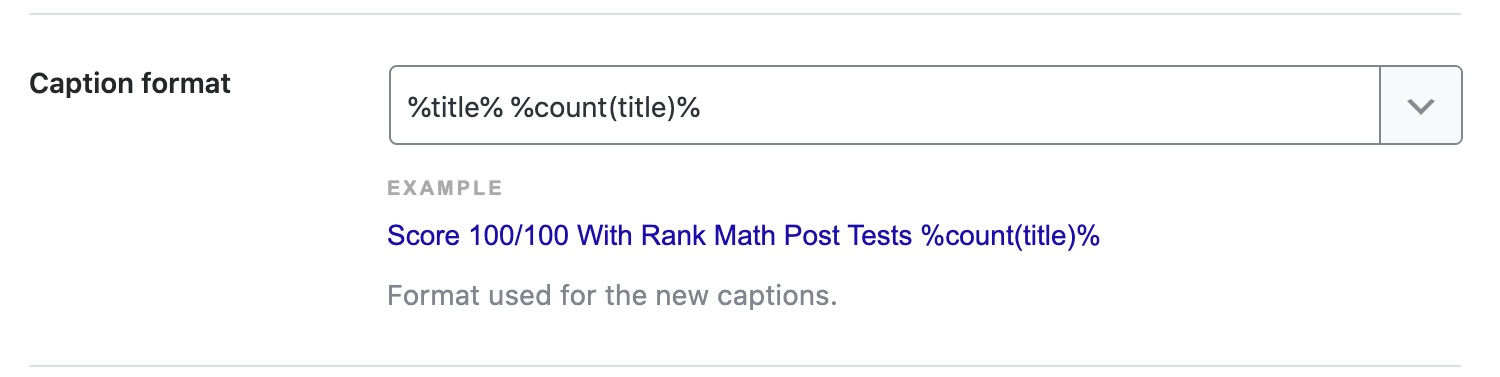
Task: Click the EXAMPLE heading label
Action: [x=445, y=188]
